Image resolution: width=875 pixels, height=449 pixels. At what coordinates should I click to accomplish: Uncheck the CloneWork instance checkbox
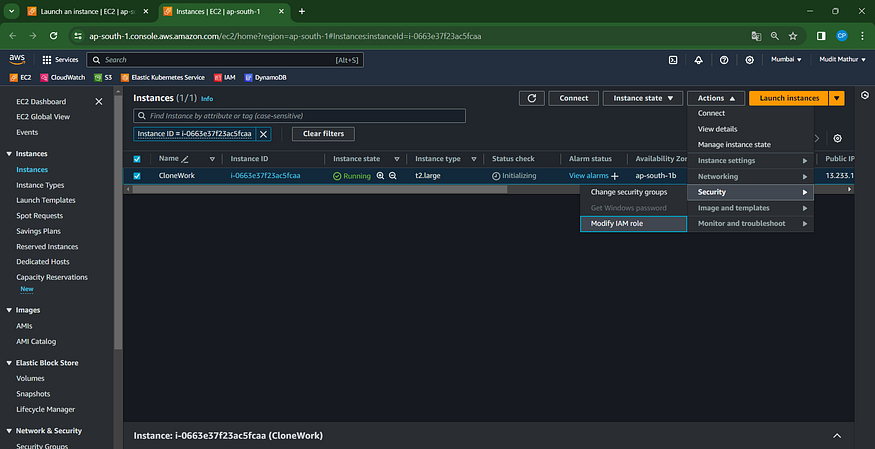[137, 176]
